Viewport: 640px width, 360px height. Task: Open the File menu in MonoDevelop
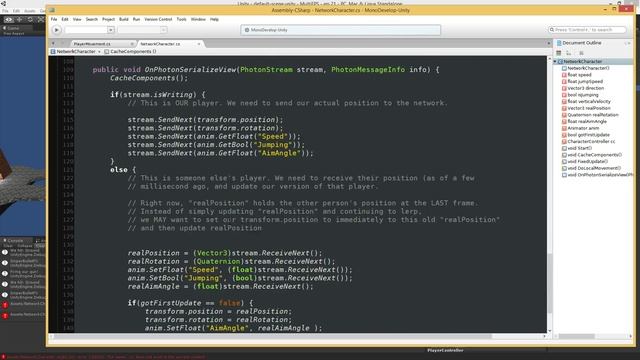54,19
